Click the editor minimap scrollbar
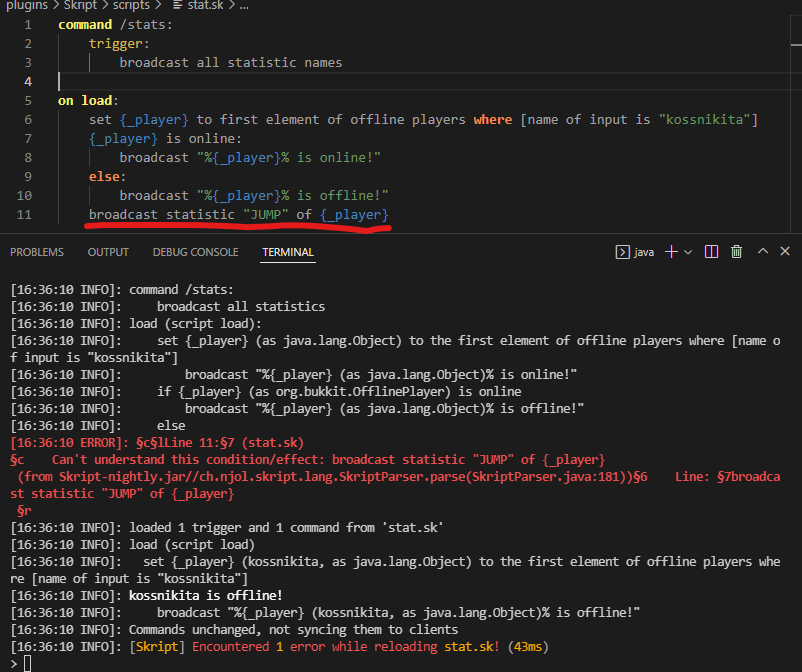Screen dimensions: 802x672 pos(796,123)
